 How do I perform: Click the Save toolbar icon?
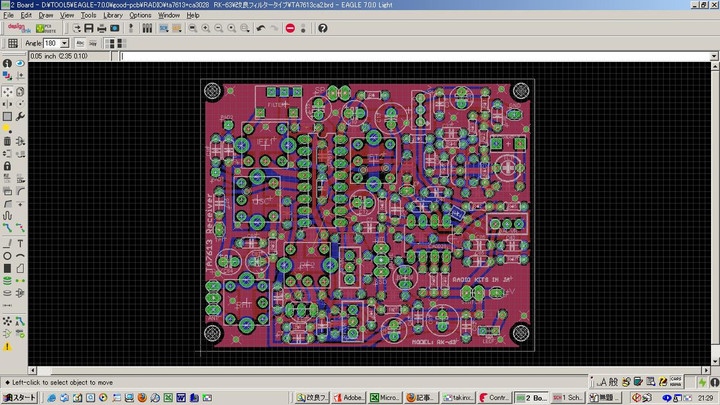88,29
